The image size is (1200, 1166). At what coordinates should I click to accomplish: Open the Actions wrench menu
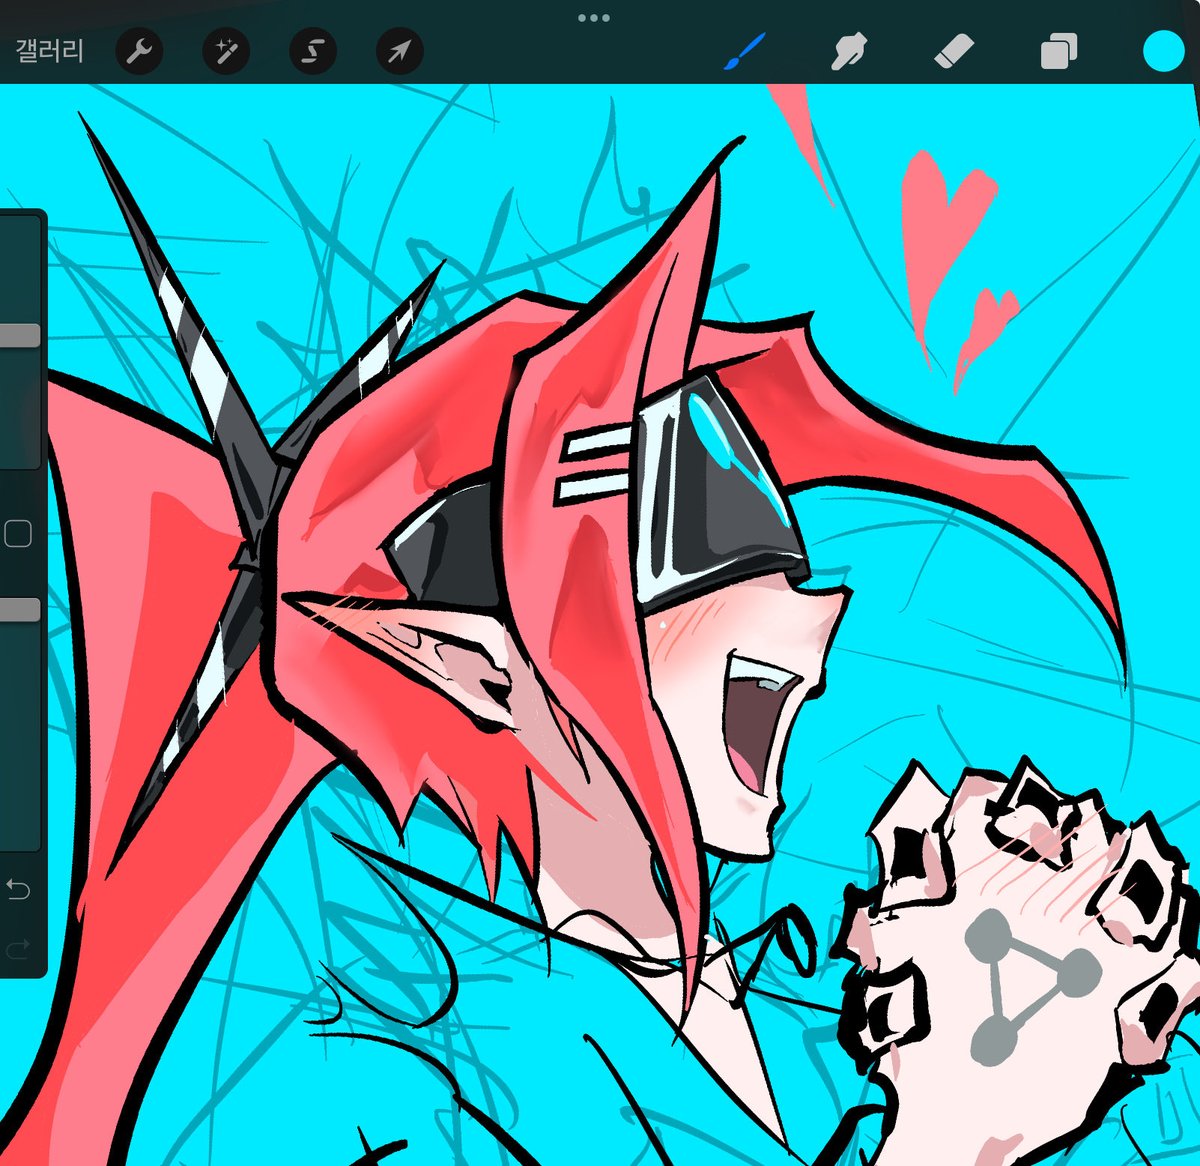click(x=139, y=52)
